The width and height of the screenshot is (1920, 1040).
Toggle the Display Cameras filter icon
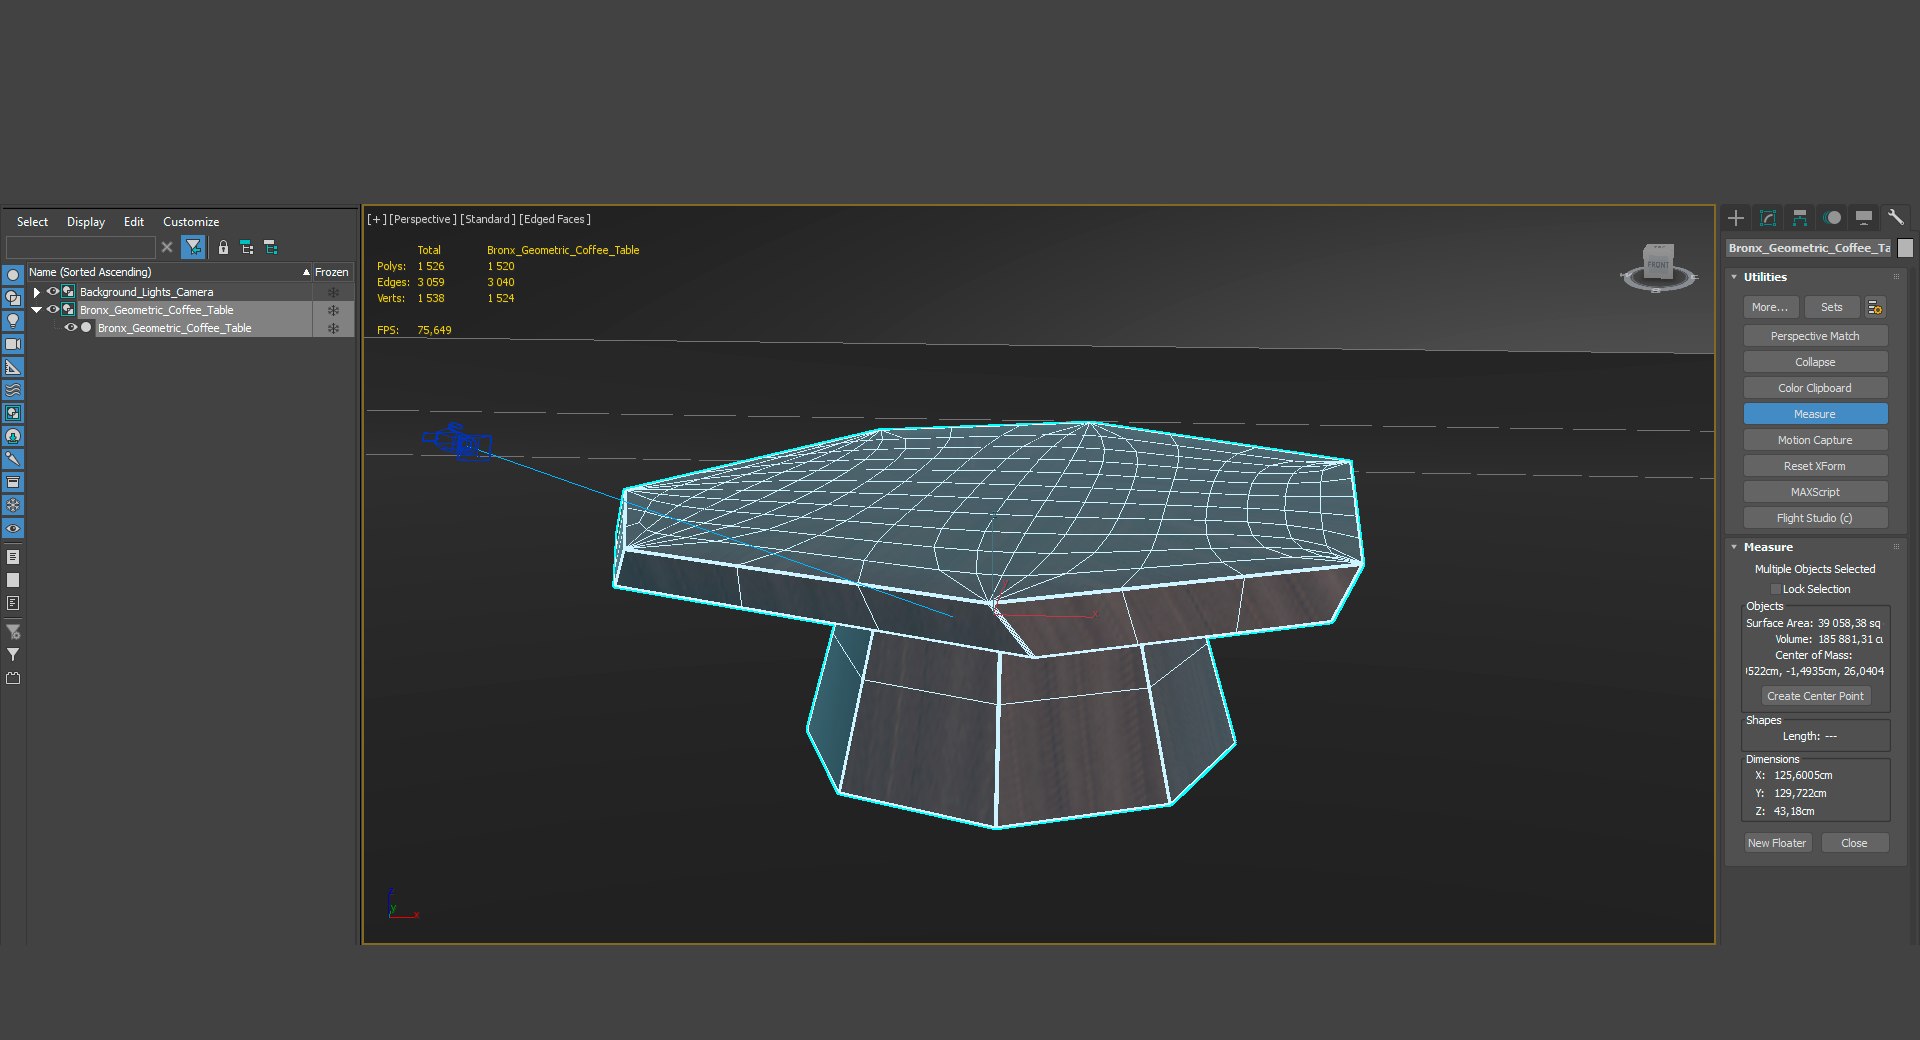(x=13, y=344)
